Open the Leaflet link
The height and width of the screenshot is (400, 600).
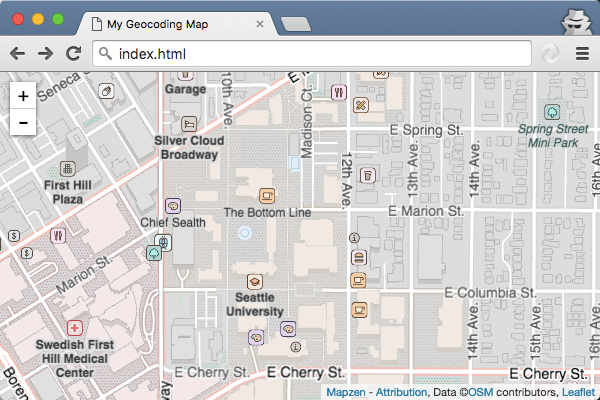click(x=578, y=392)
